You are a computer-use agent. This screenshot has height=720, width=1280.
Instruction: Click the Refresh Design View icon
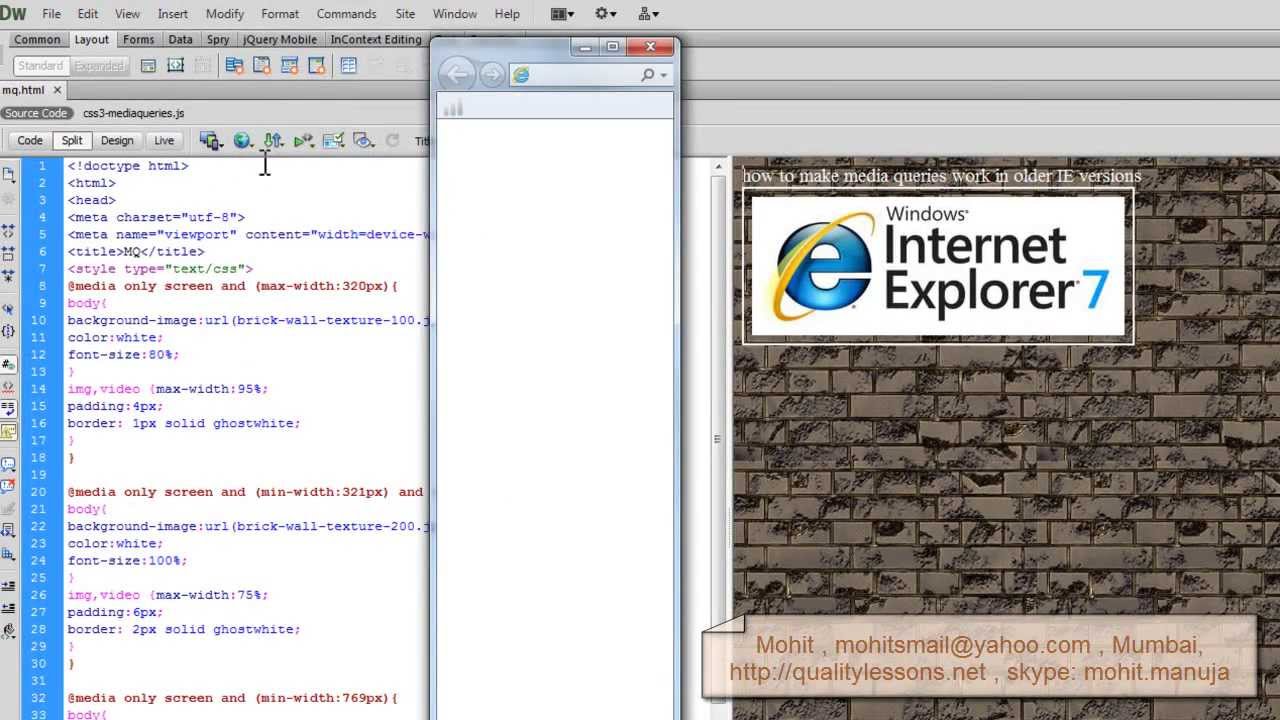click(393, 141)
